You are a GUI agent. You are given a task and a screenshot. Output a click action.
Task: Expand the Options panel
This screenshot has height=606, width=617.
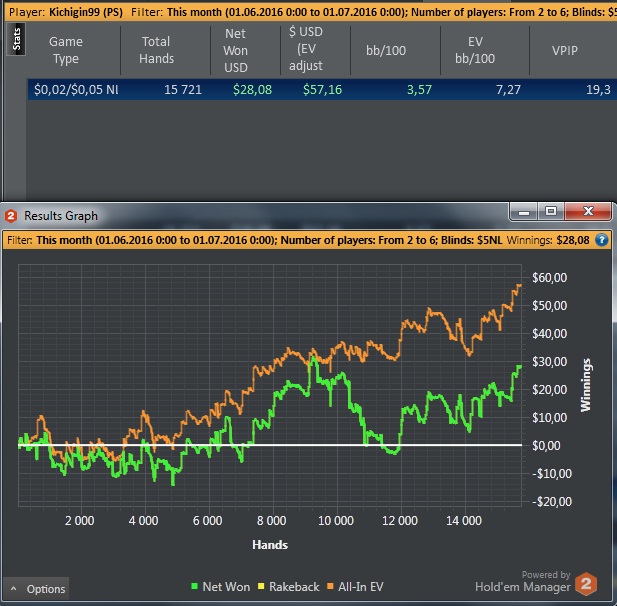click(36, 589)
